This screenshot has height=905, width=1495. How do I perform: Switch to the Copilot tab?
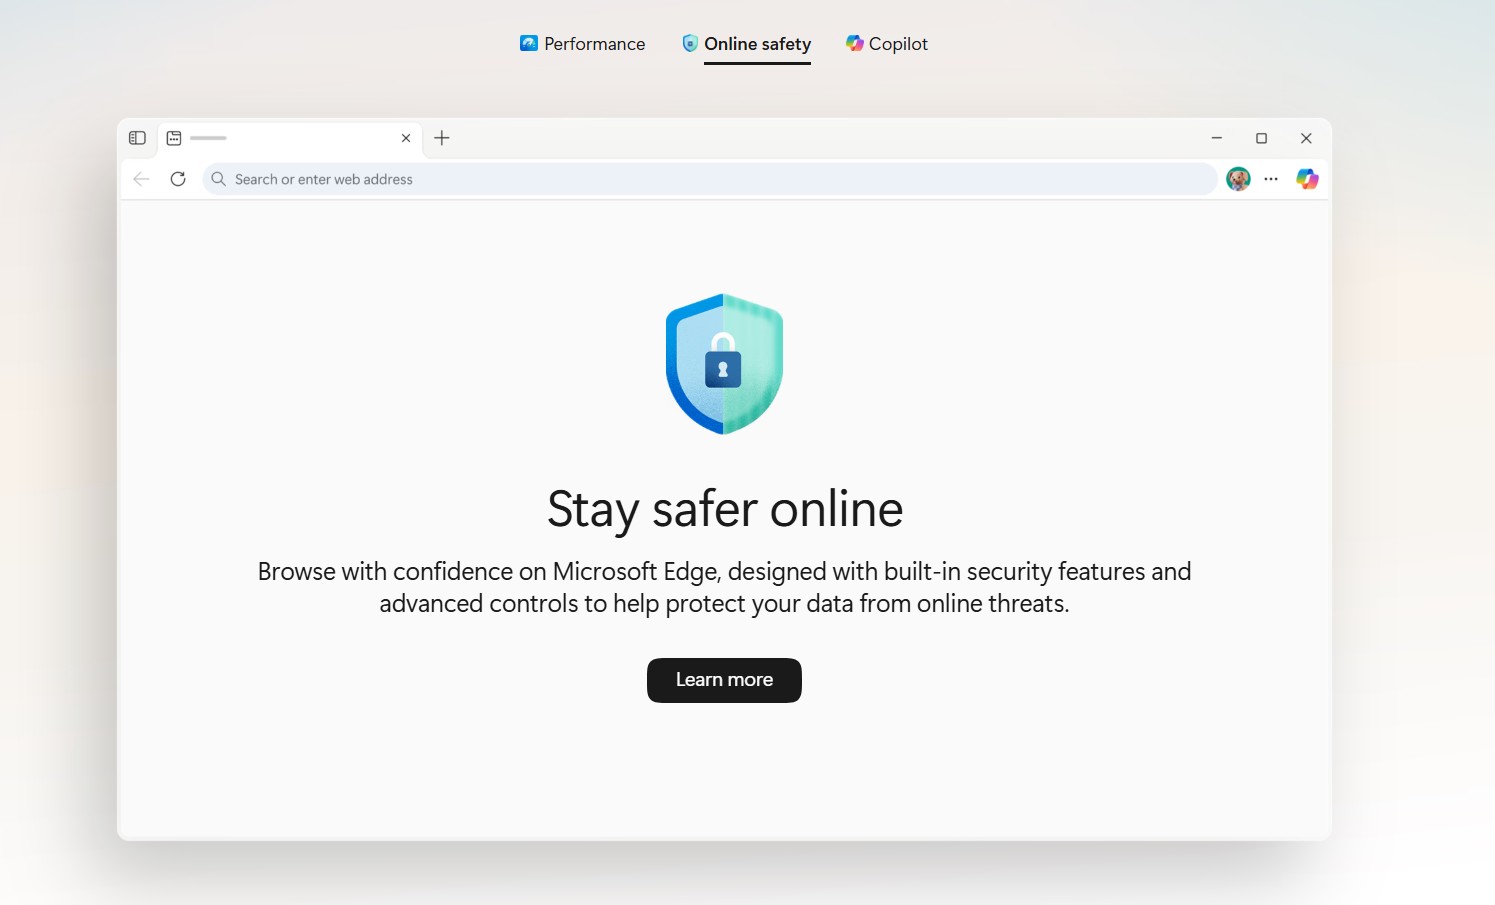887,43
